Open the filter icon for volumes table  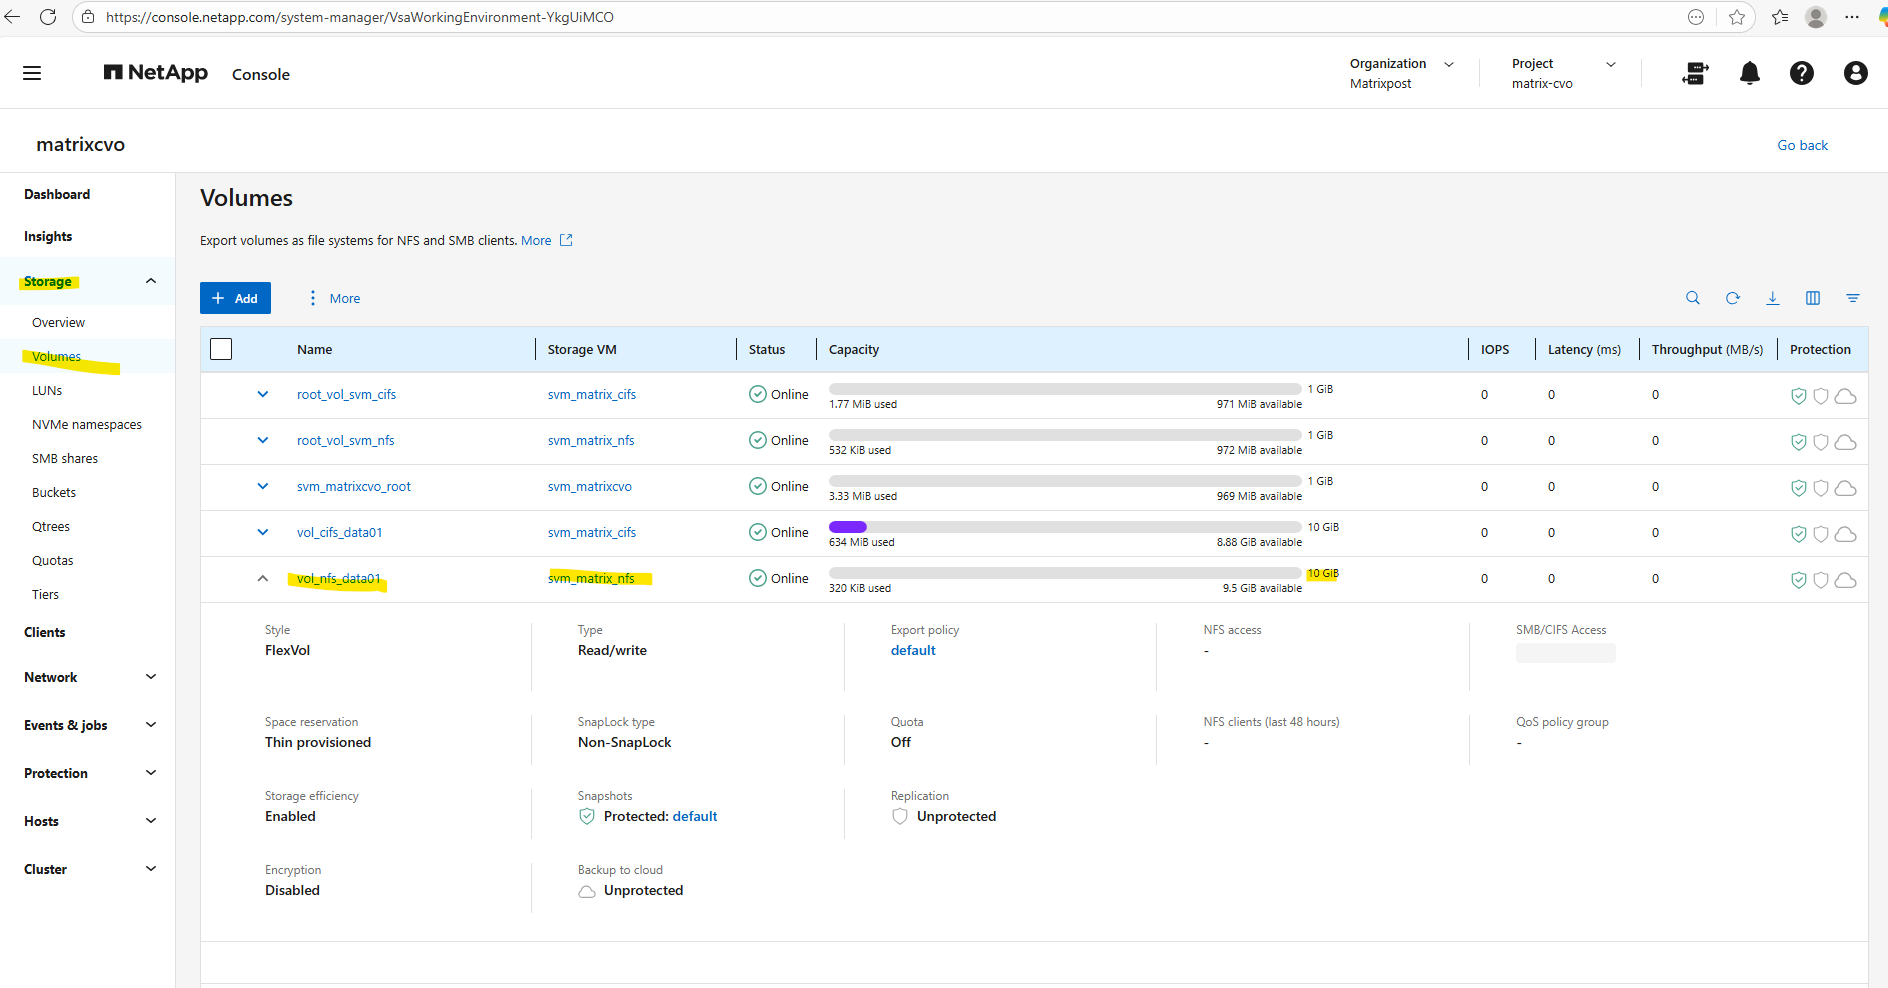1852,298
